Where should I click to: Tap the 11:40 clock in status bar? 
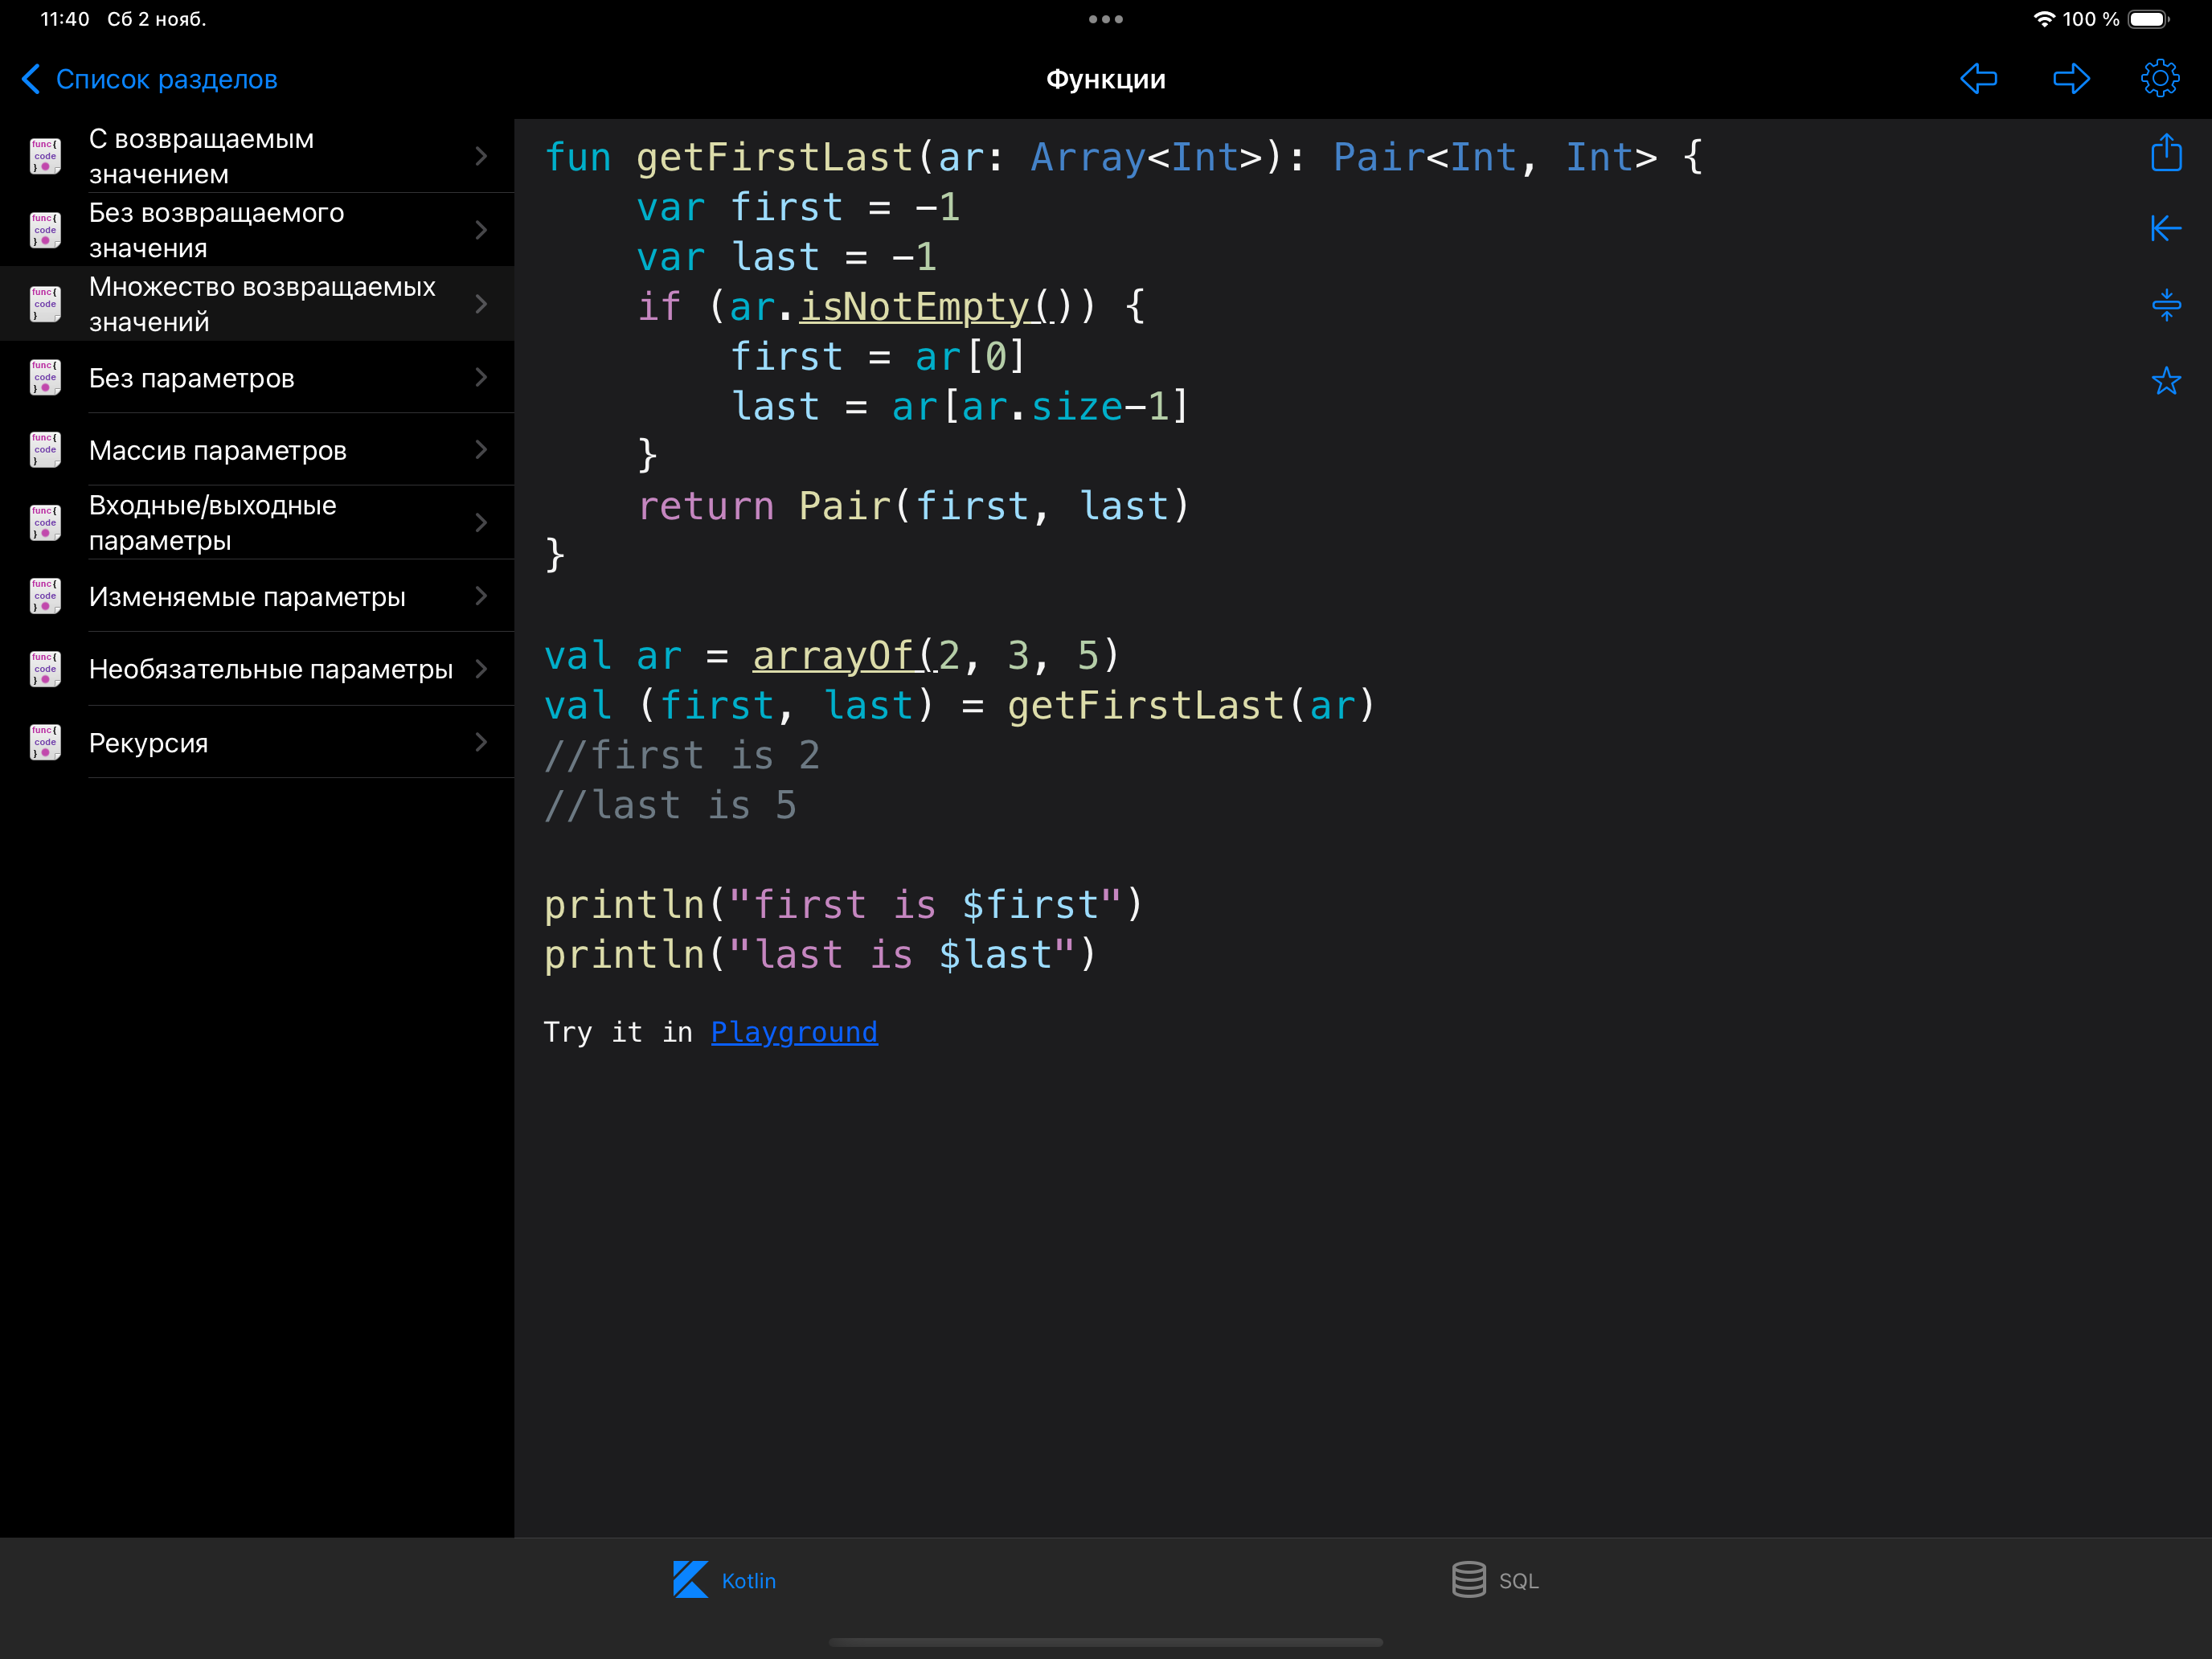coord(65,19)
